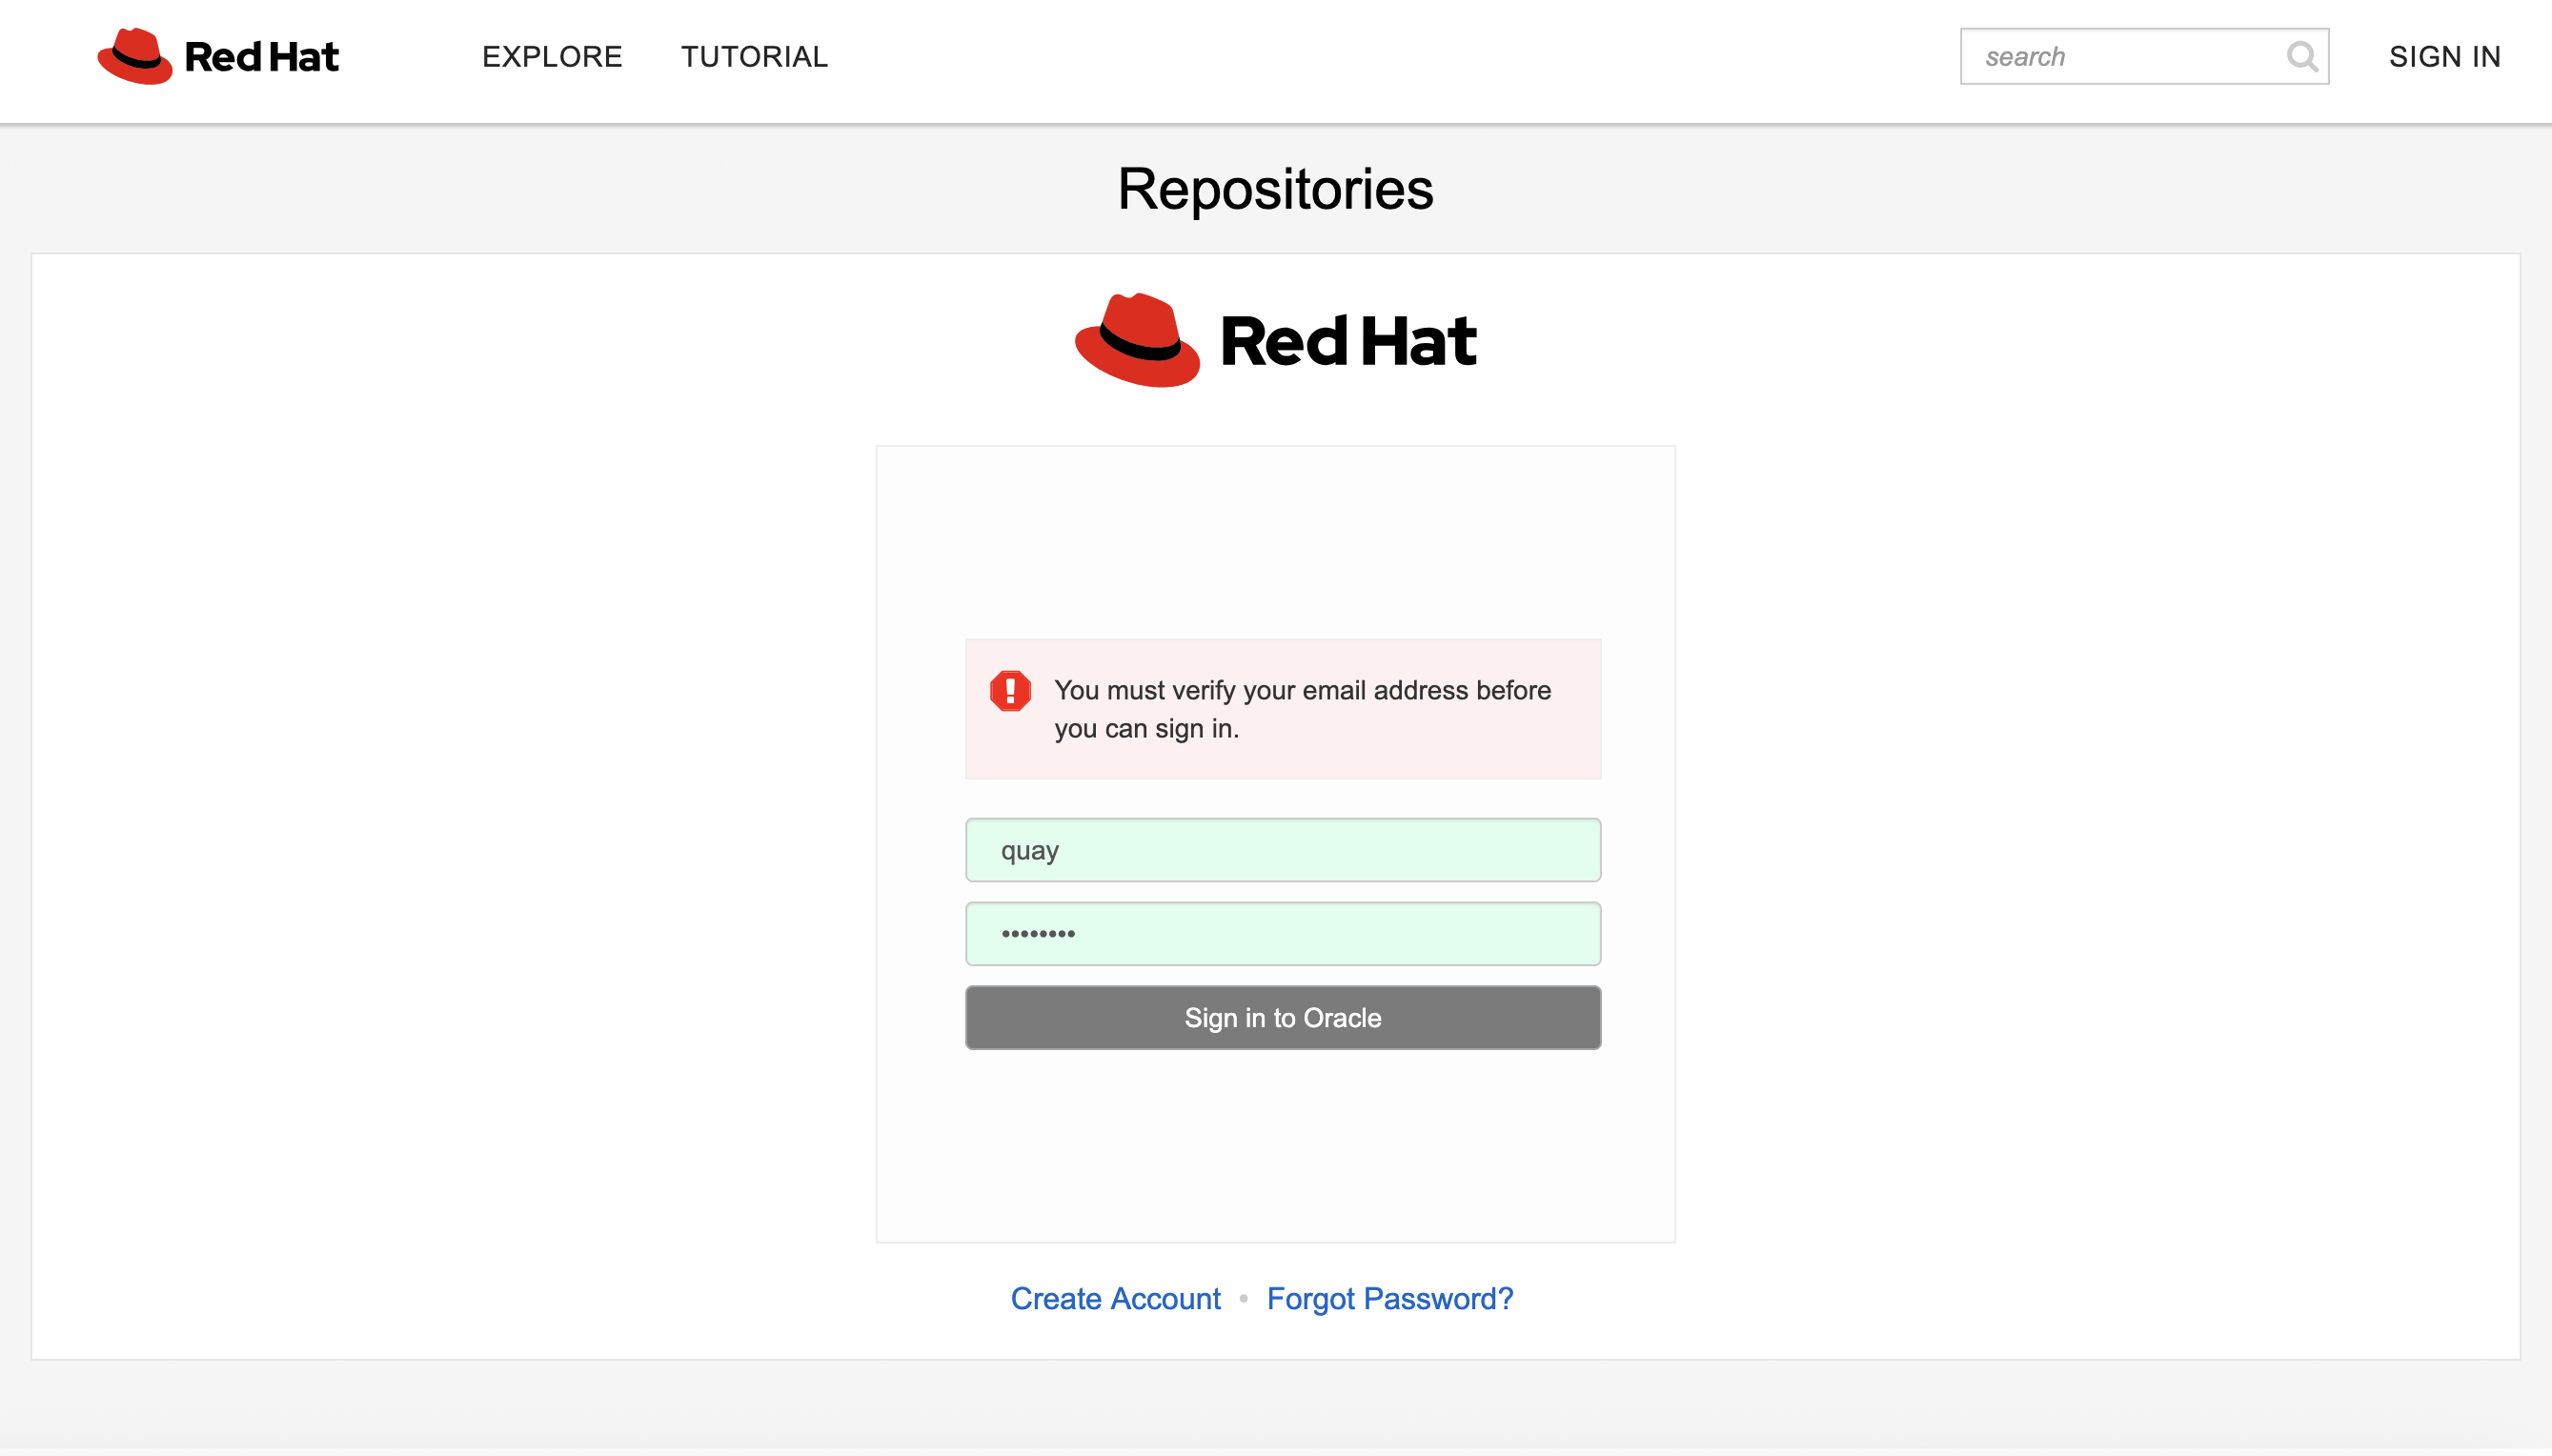Click the verify email address error message
The height and width of the screenshot is (1456, 2552).
pos(1301,709)
